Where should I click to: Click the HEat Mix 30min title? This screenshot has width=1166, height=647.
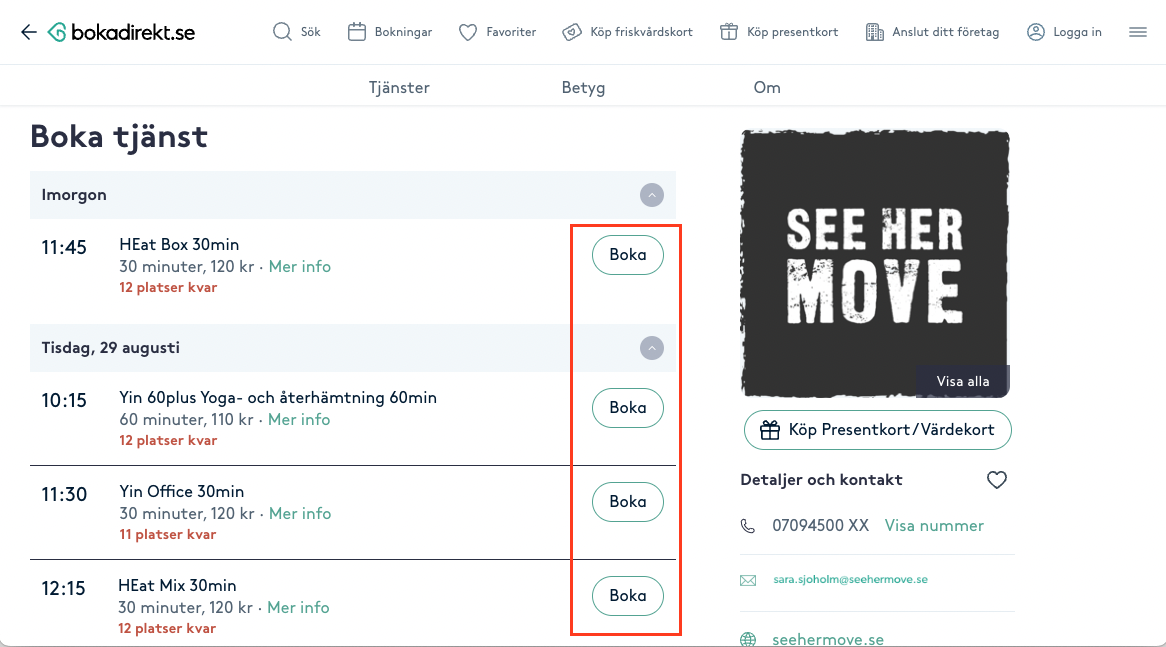[x=177, y=585]
